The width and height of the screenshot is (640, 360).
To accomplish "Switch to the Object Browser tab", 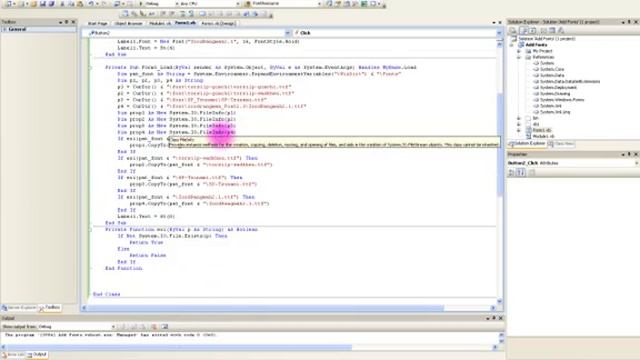I will (128, 23).
